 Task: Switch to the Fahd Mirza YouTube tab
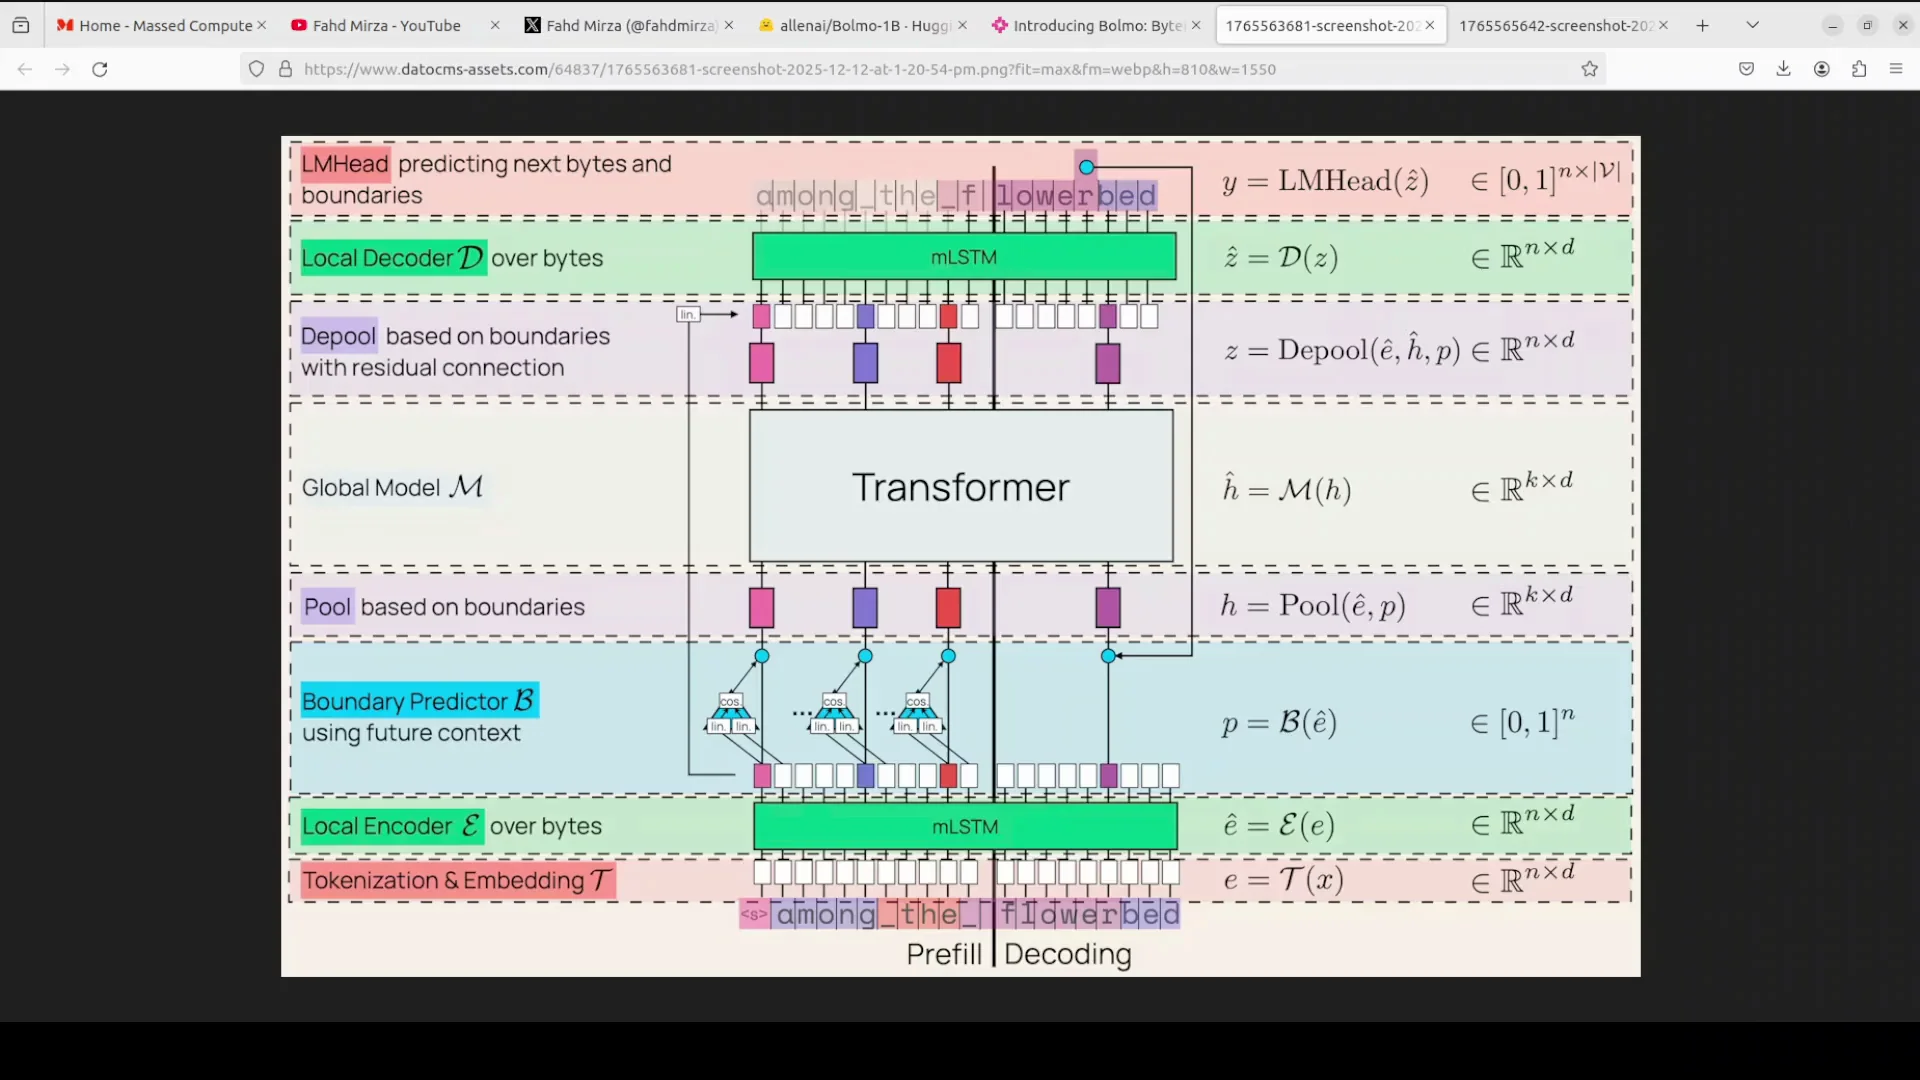point(385,25)
